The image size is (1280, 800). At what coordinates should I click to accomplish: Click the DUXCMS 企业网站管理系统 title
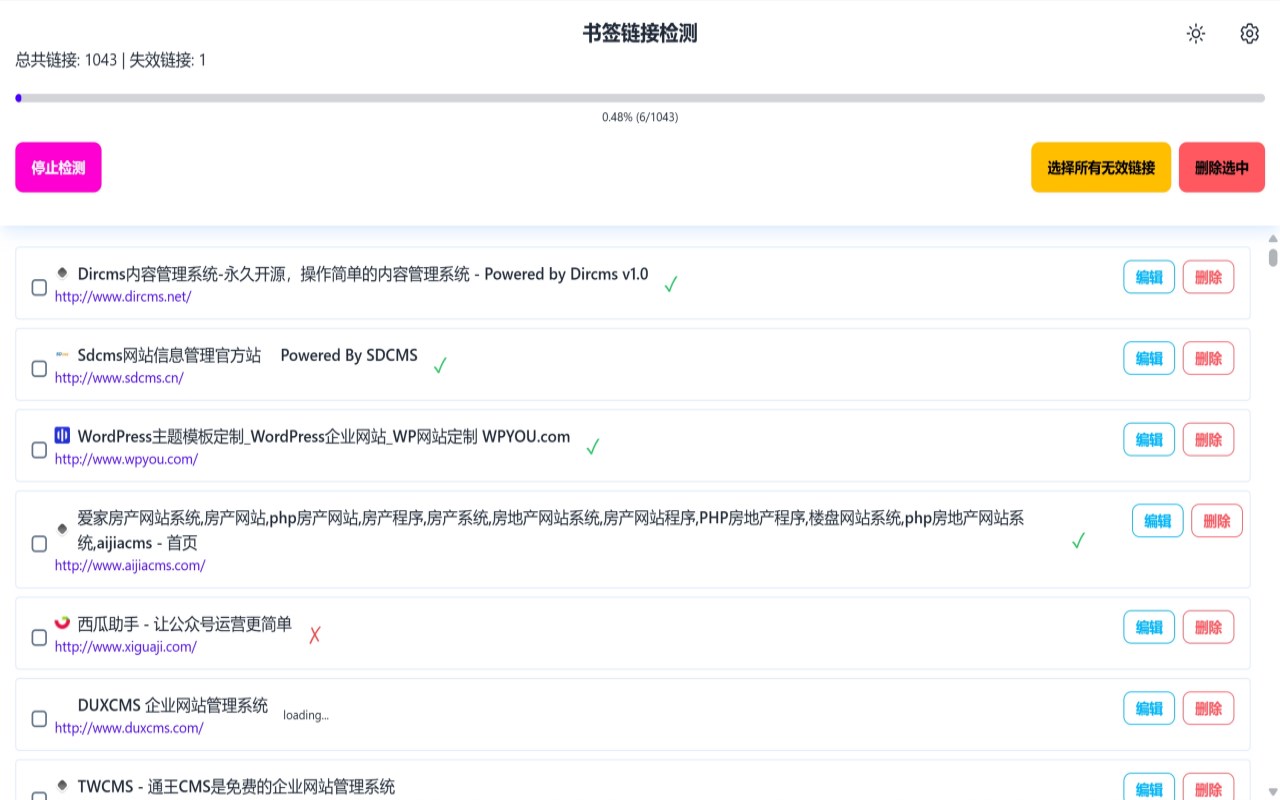pyautogui.click(x=173, y=705)
